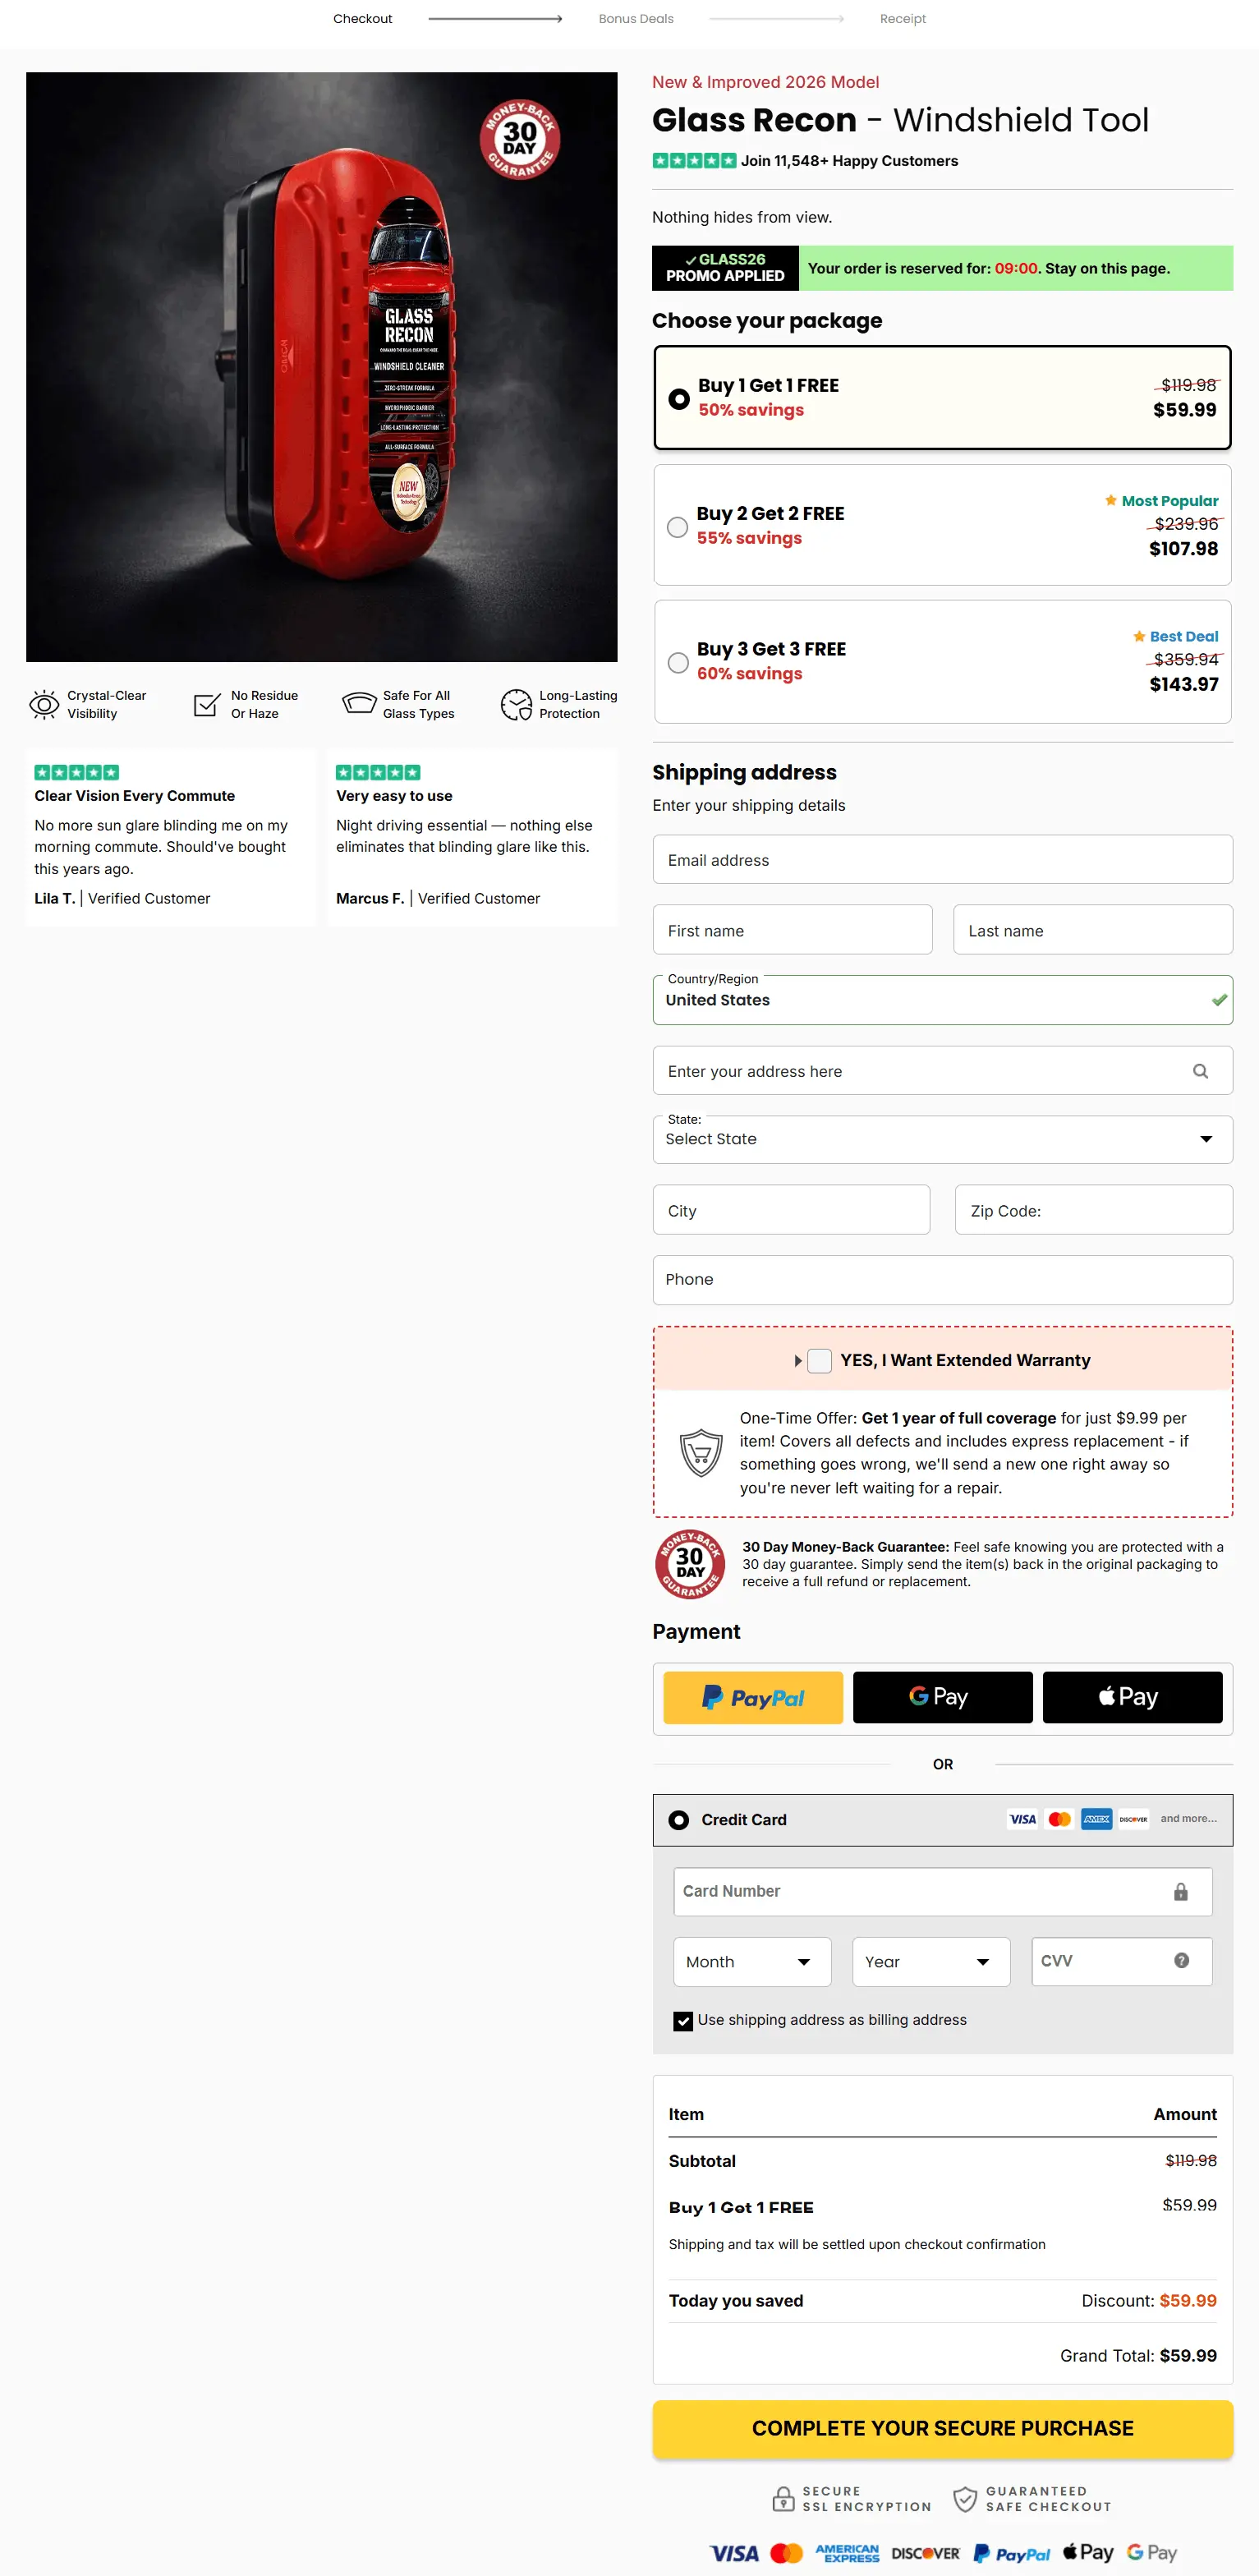
Task: Click the search magnifier icon in address field
Action: click(1200, 1071)
